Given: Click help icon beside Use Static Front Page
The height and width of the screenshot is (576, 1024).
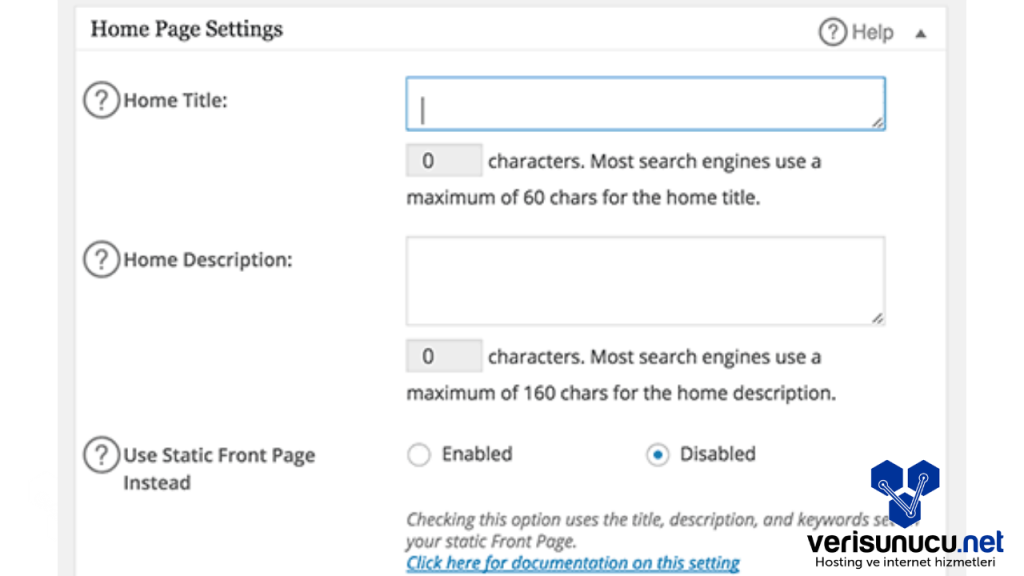Looking at the screenshot, I should pos(101,456).
